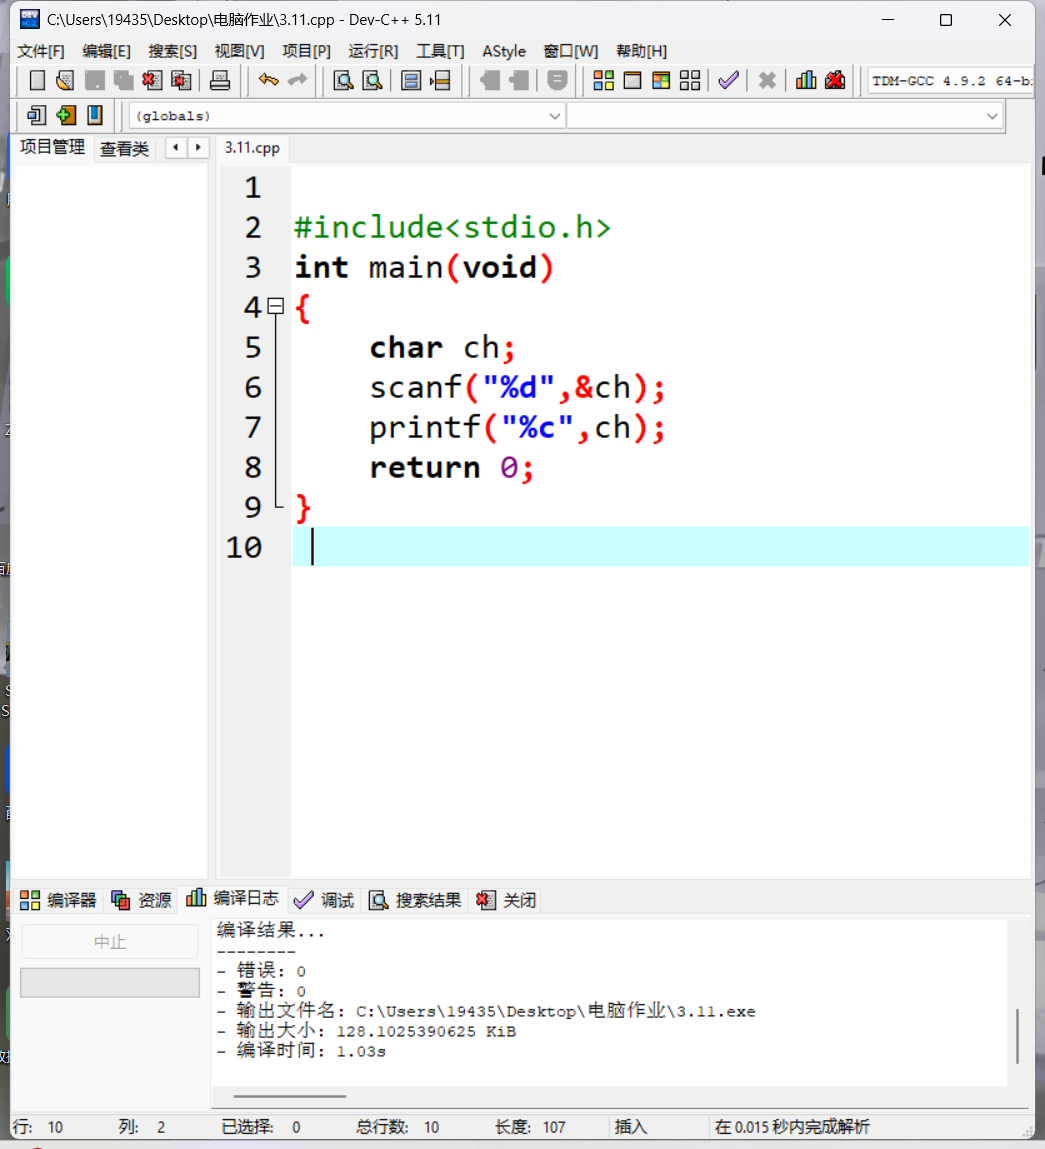Switch to the 项目管理 tab
The height and width of the screenshot is (1149, 1045).
tap(52, 147)
